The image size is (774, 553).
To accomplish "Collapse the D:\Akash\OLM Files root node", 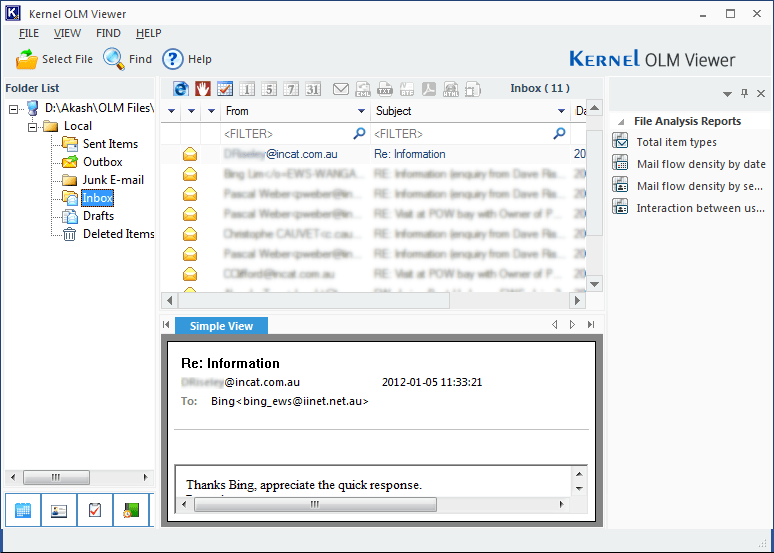I will click(x=14, y=109).
